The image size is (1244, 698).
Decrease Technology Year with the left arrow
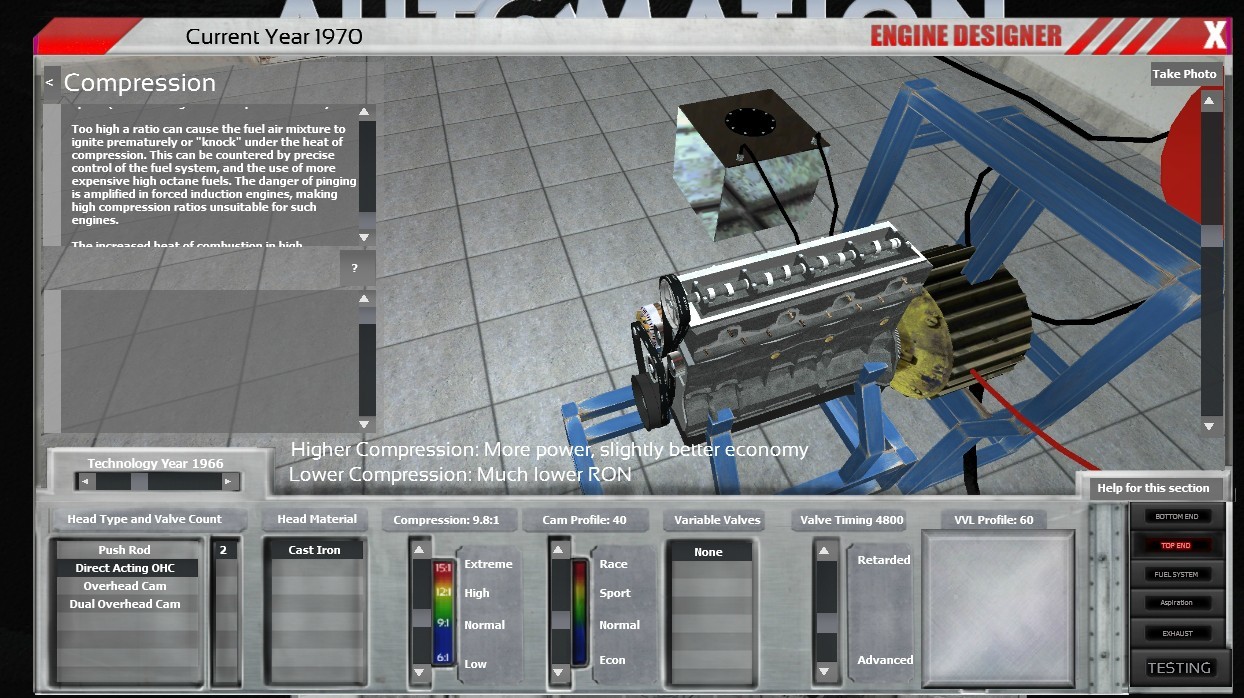[x=85, y=482]
